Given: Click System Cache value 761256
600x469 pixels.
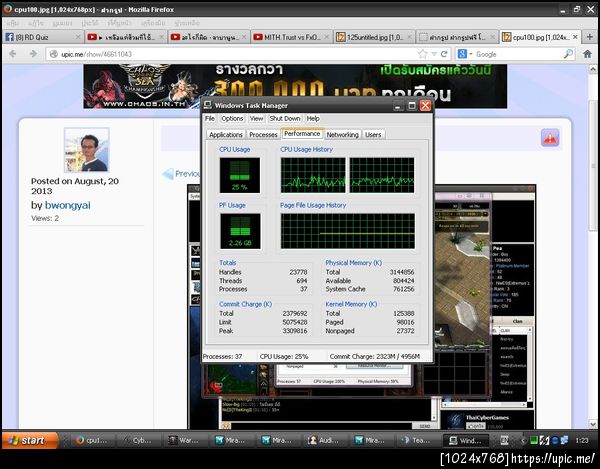Looking at the screenshot, I should pos(404,289).
